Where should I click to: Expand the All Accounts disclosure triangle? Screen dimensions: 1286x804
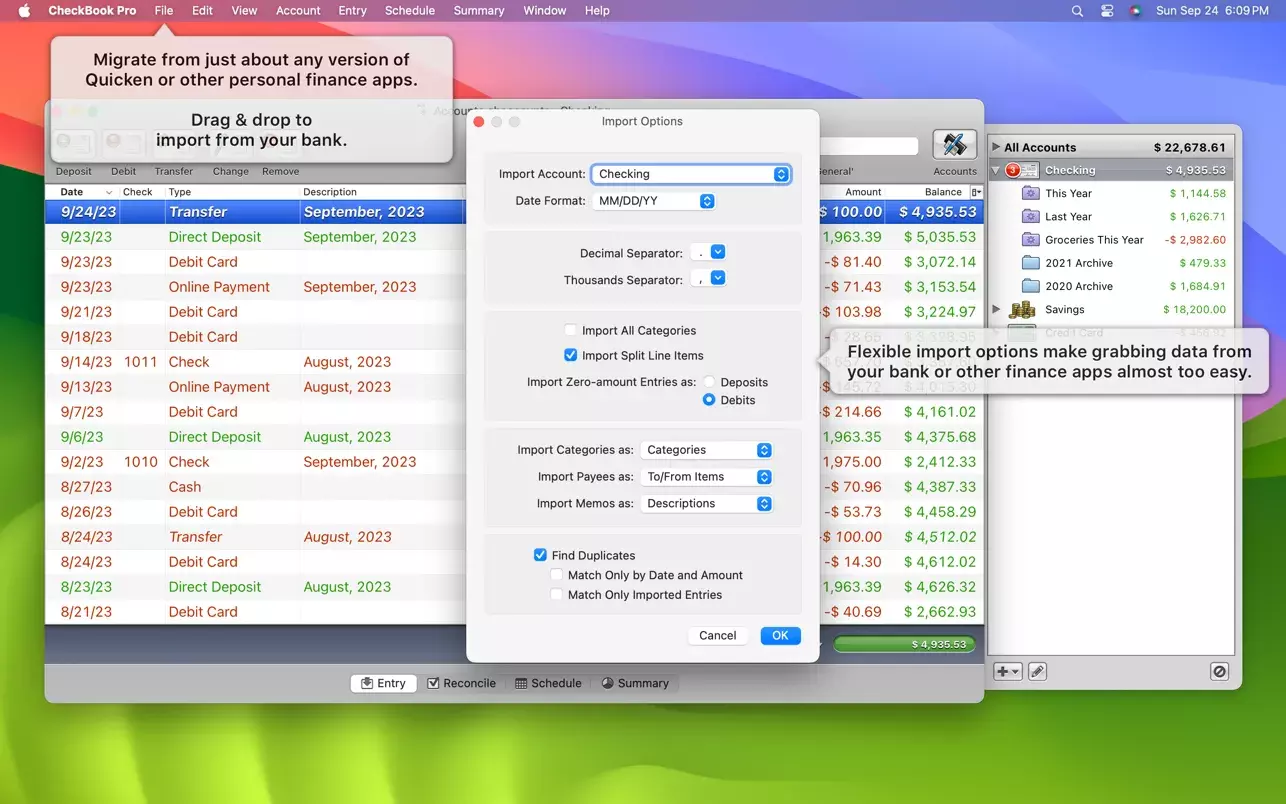996,147
